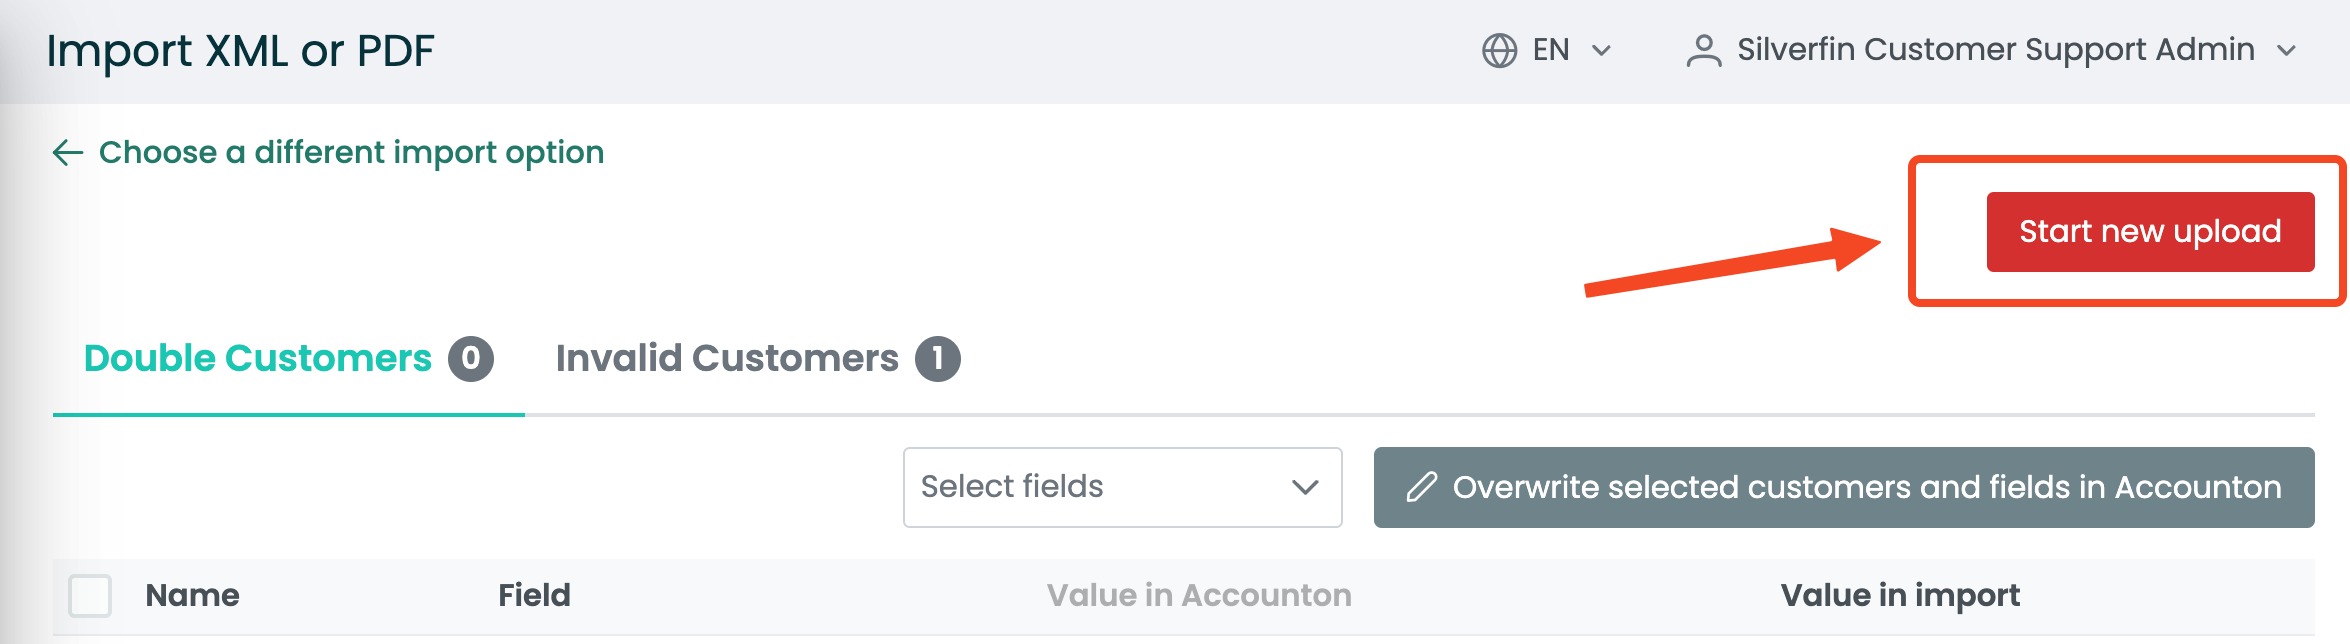Click the pencil icon on Overwrite button
This screenshot has height=644, width=2350.
pos(1421,487)
